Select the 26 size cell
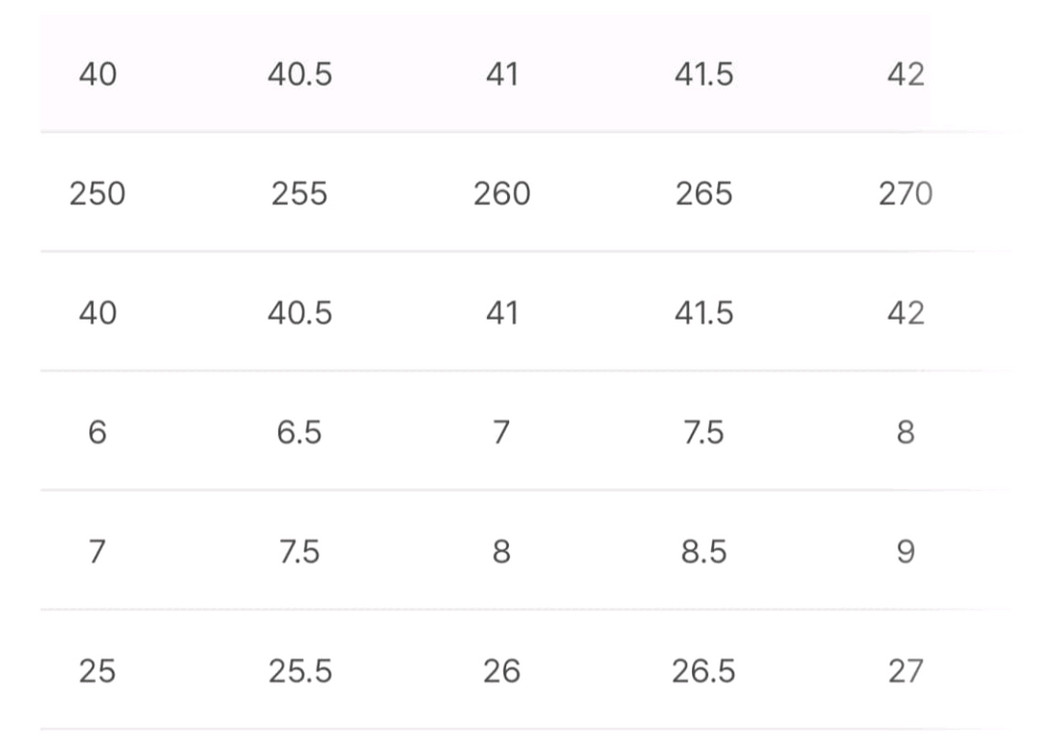This screenshot has height=750, width=1038. pos(501,671)
